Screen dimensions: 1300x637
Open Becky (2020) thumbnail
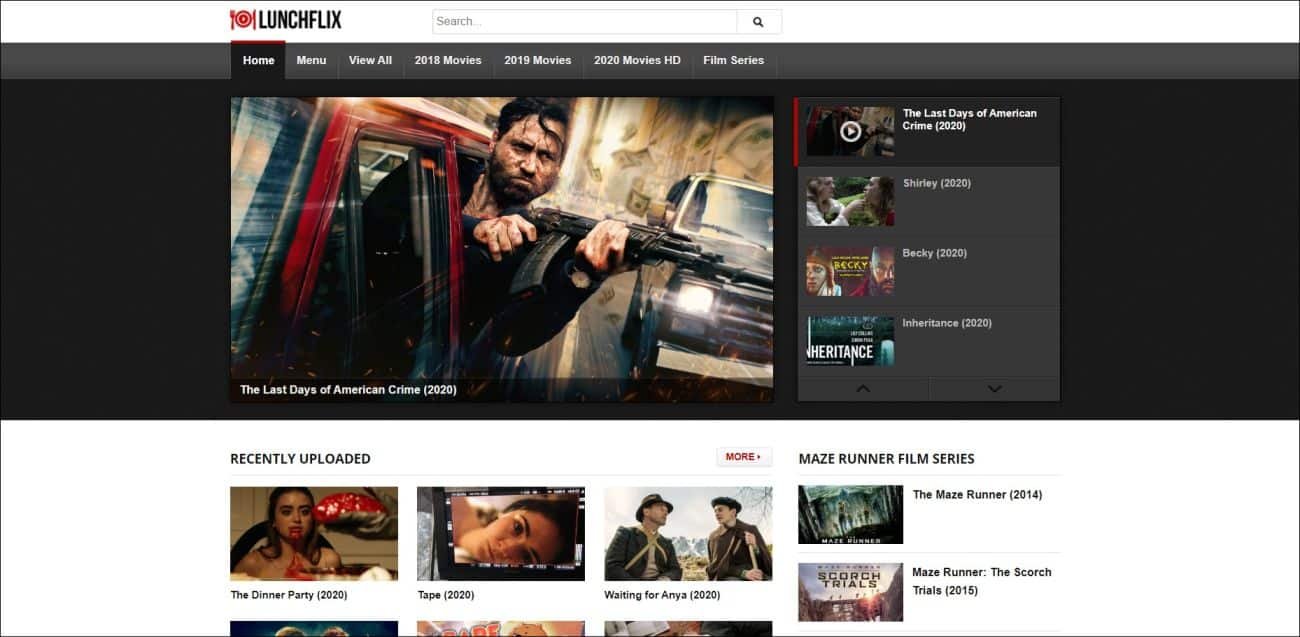point(850,271)
